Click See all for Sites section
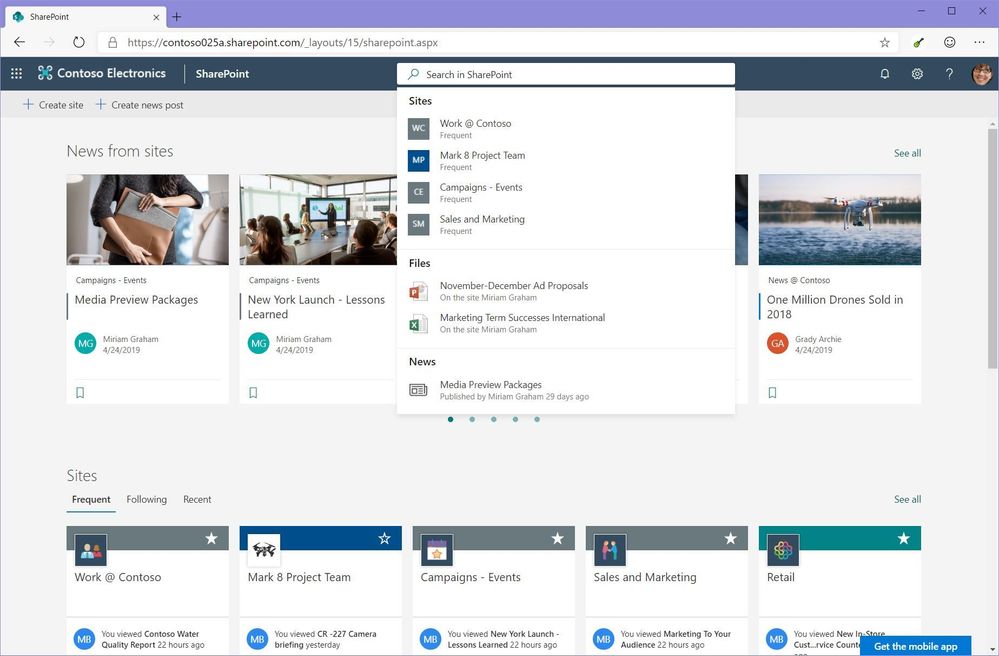This screenshot has width=999, height=656. click(907, 499)
